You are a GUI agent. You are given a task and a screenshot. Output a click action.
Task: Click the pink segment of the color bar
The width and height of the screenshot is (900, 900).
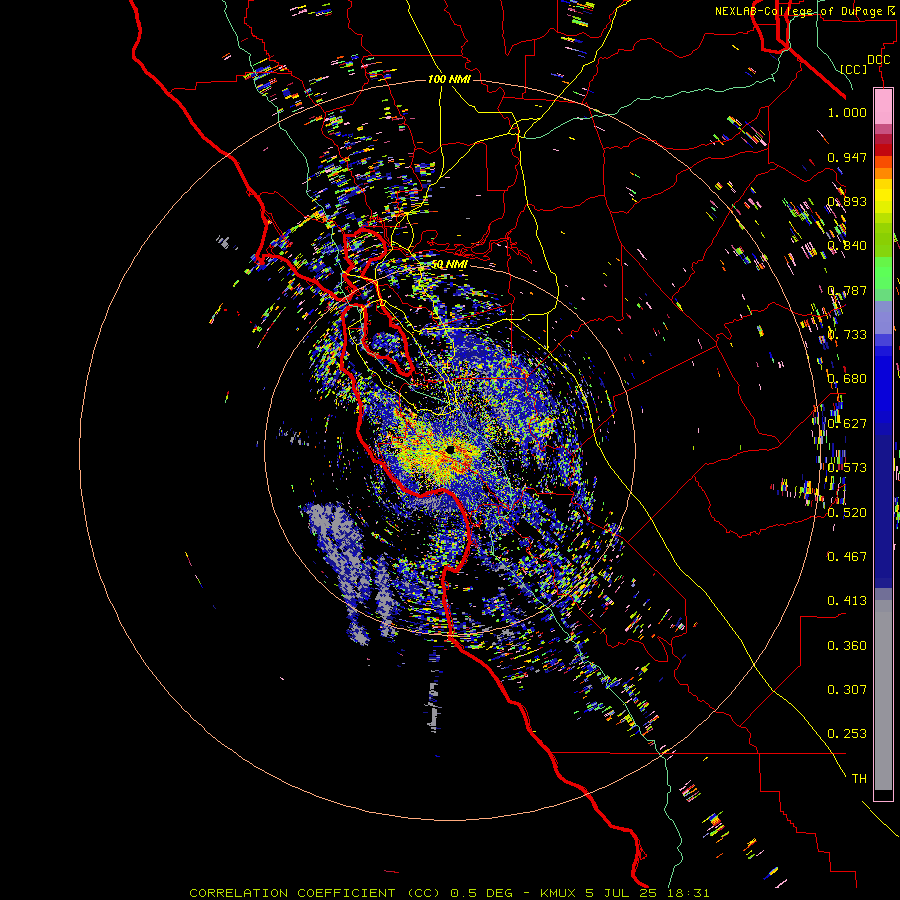point(883,107)
